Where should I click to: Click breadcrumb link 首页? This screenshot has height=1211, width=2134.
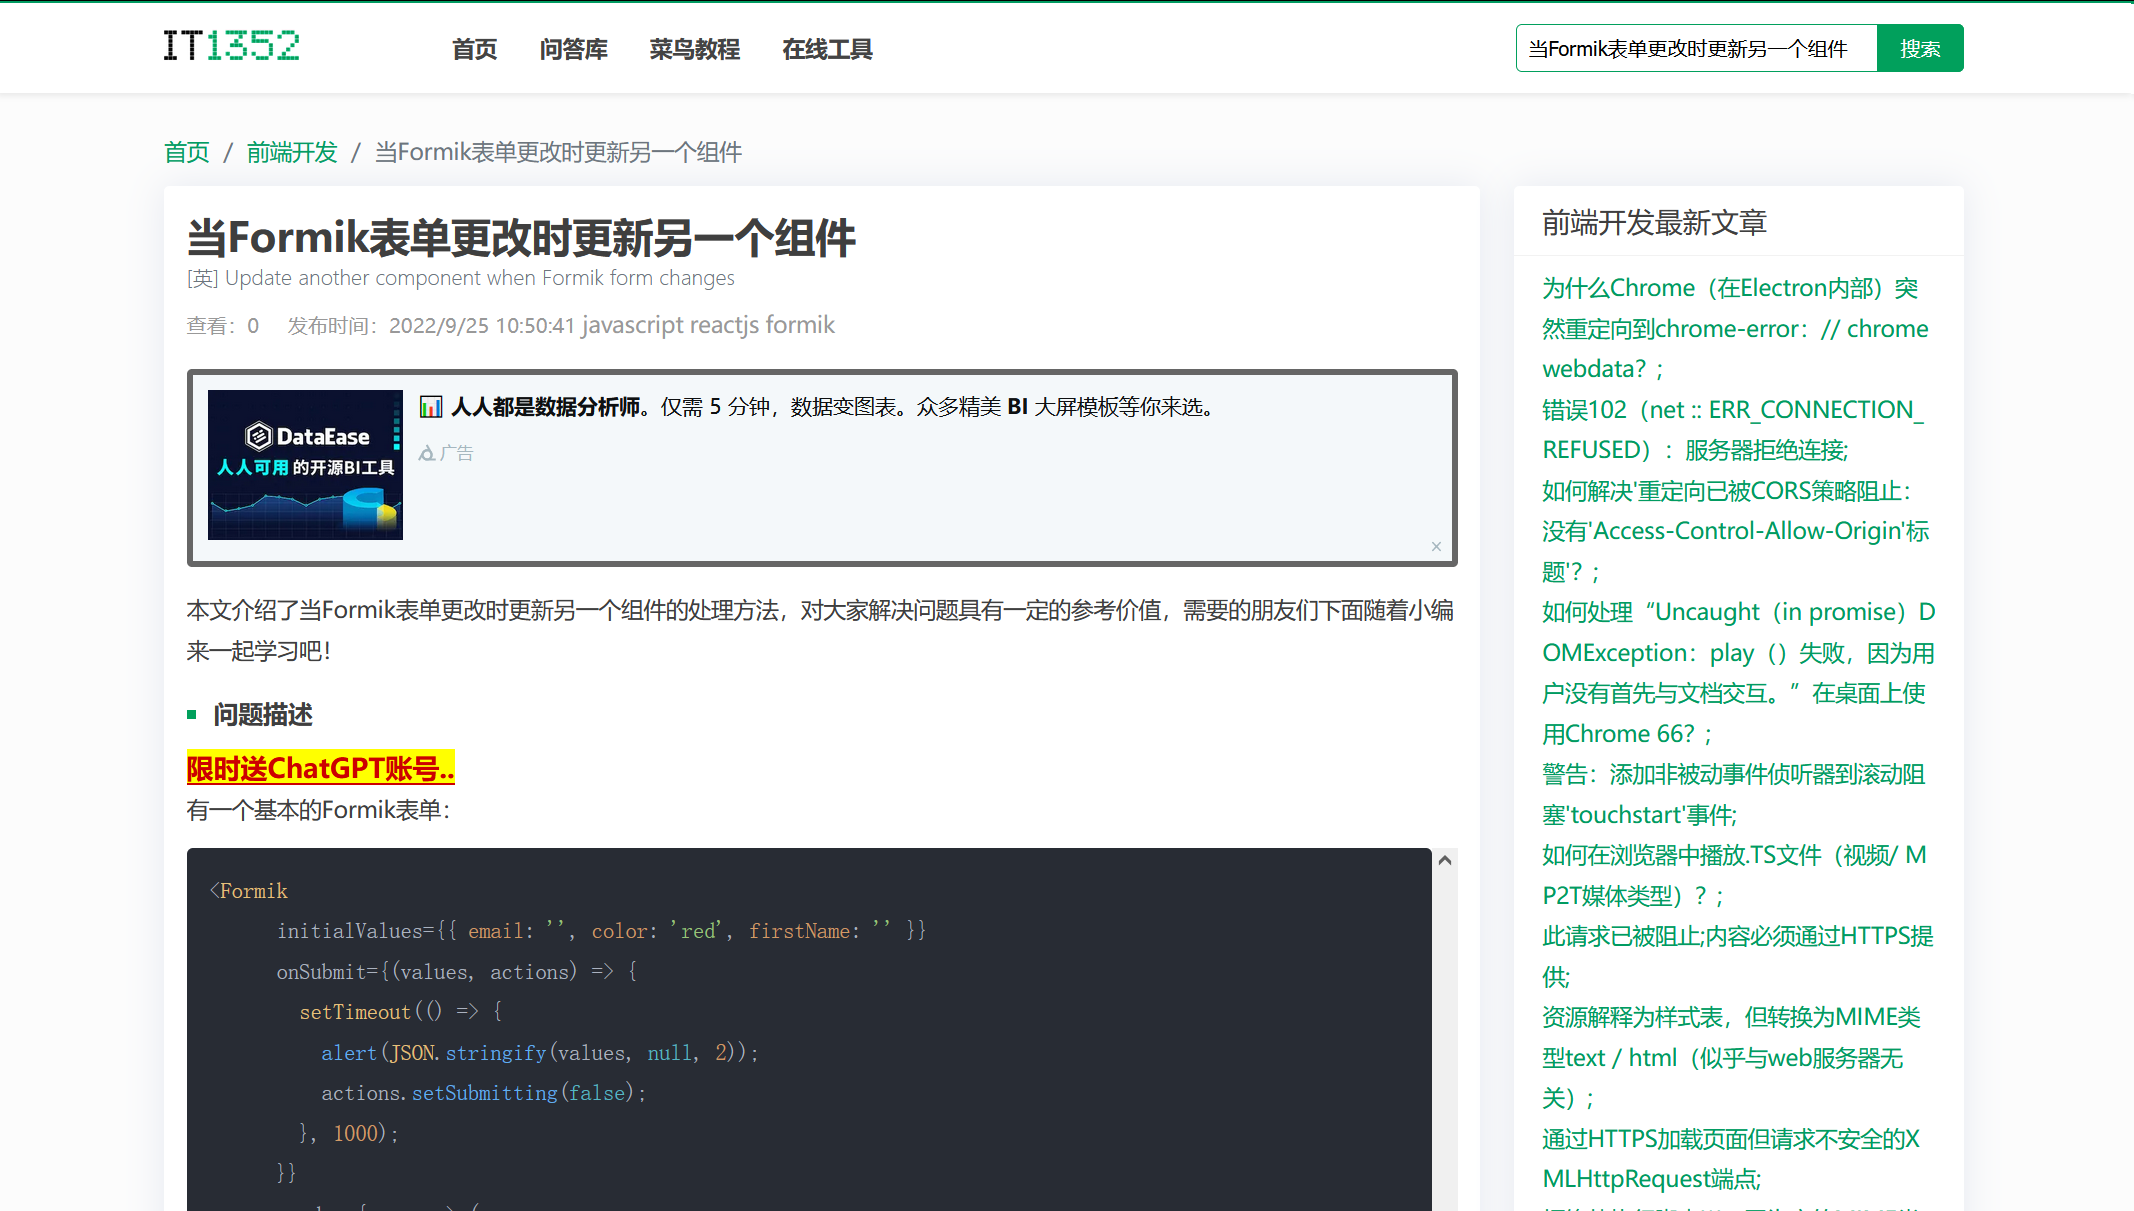click(187, 152)
